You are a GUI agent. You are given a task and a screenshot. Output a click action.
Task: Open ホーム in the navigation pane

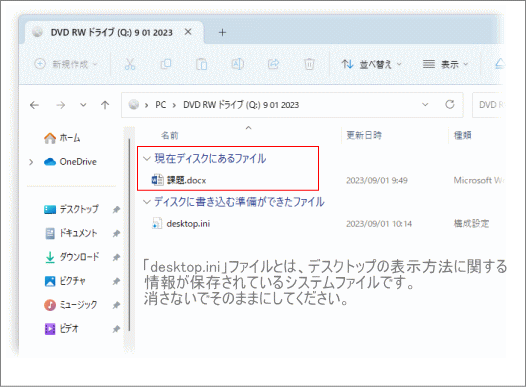coord(62,138)
